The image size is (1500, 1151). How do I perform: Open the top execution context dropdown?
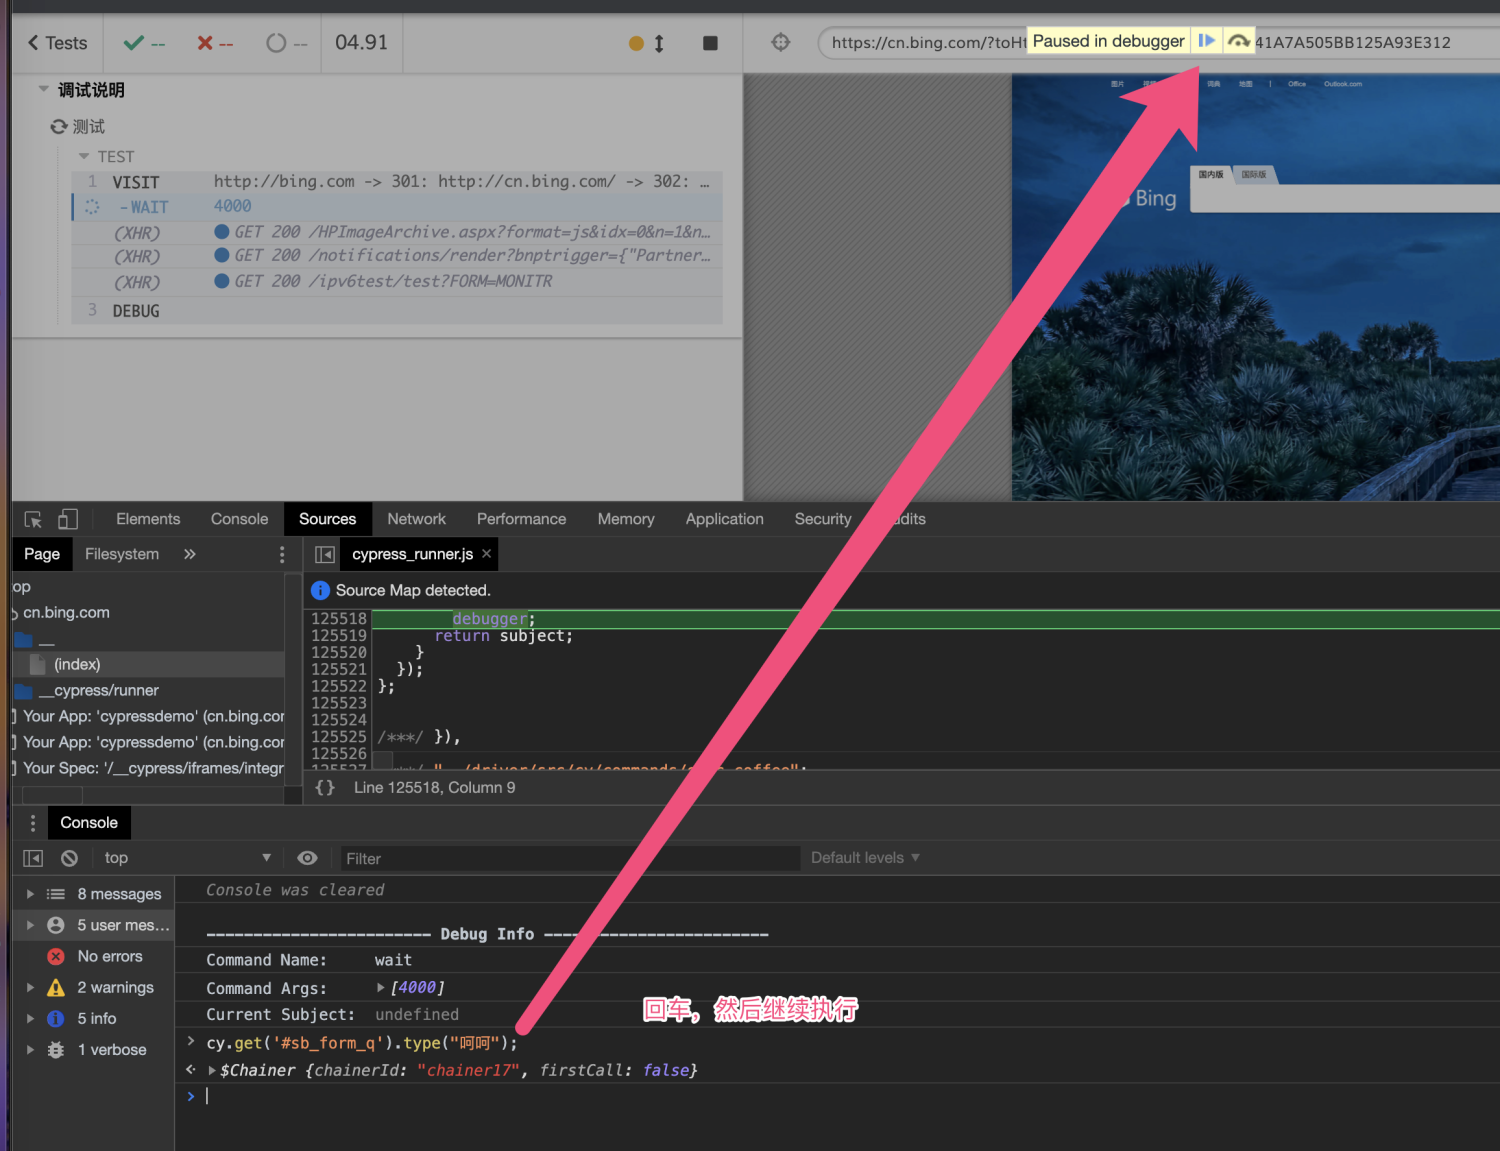(187, 858)
